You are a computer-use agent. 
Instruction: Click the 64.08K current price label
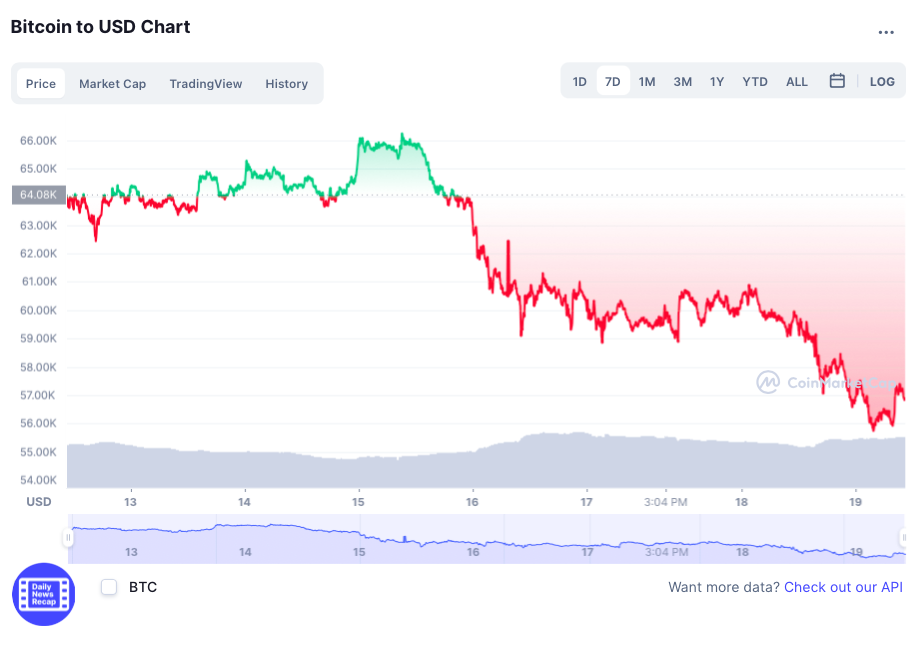tap(37, 195)
